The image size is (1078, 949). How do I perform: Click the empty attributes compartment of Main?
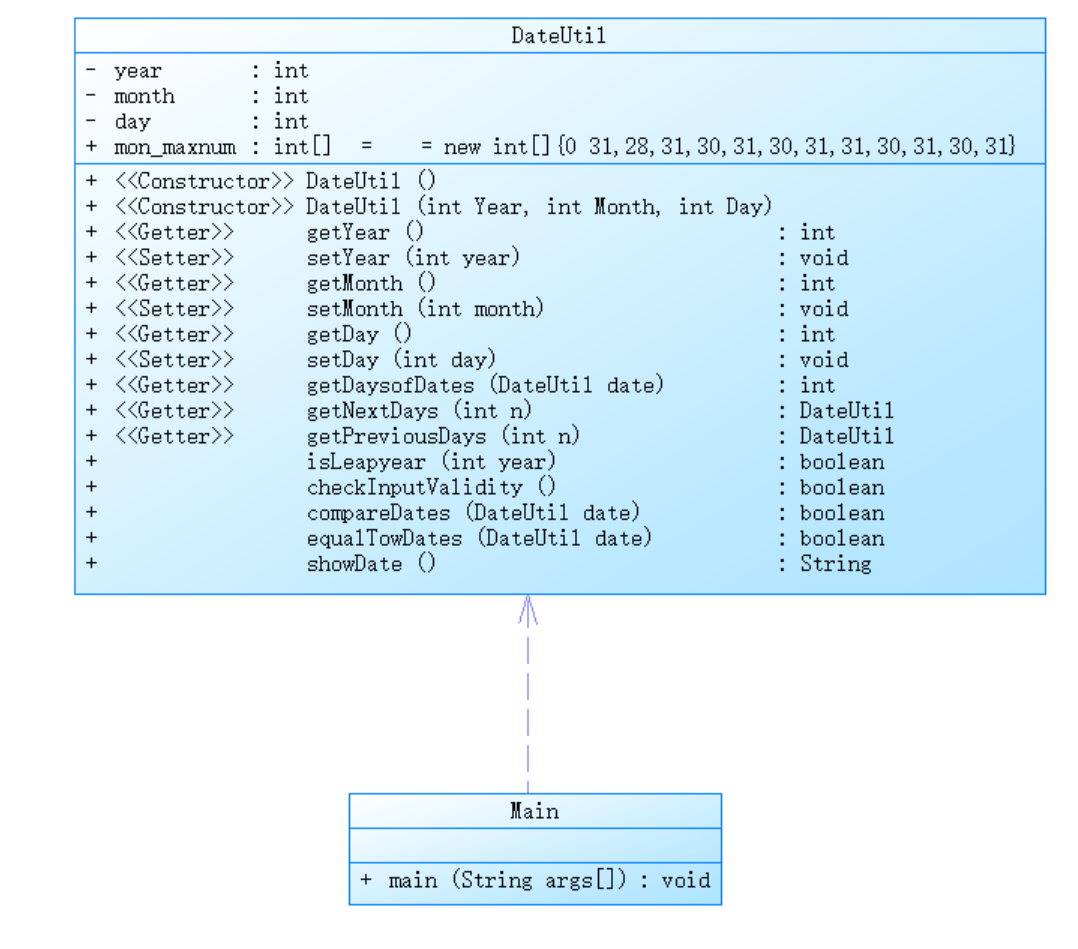535,845
